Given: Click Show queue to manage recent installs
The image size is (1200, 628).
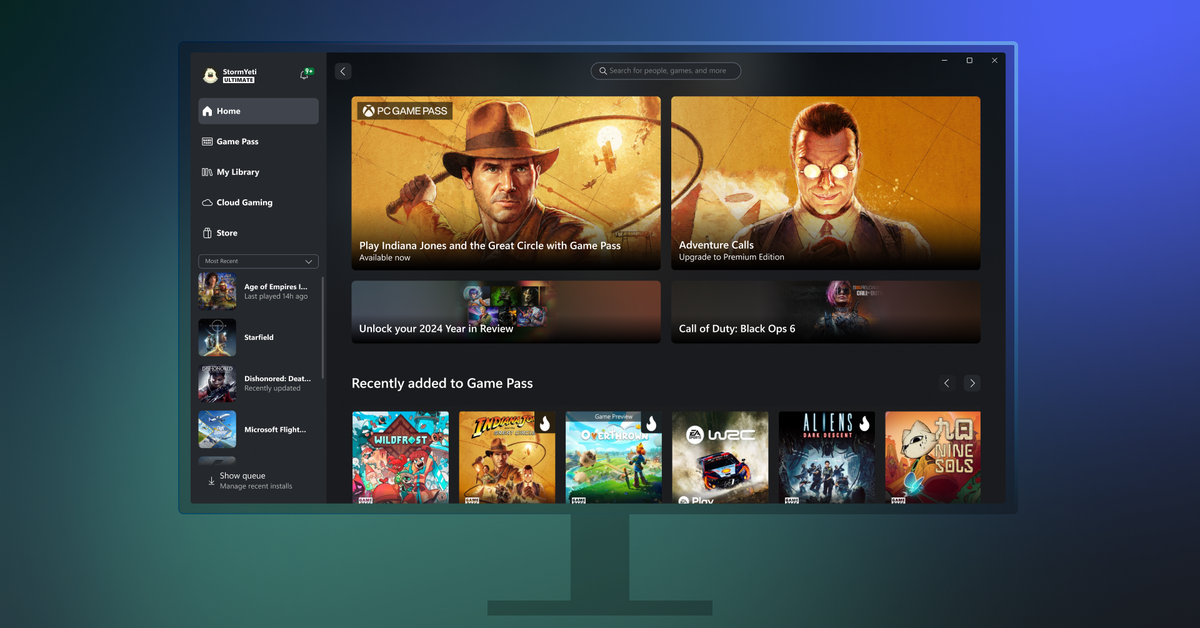Looking at the screenshot, I should tap(240, 480).
